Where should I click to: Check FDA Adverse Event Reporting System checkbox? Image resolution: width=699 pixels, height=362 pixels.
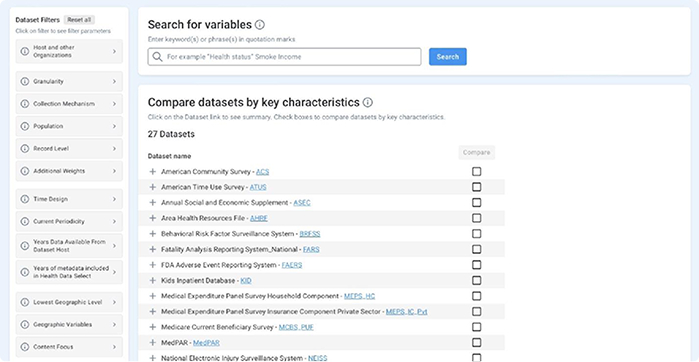[x=477, y=265]
